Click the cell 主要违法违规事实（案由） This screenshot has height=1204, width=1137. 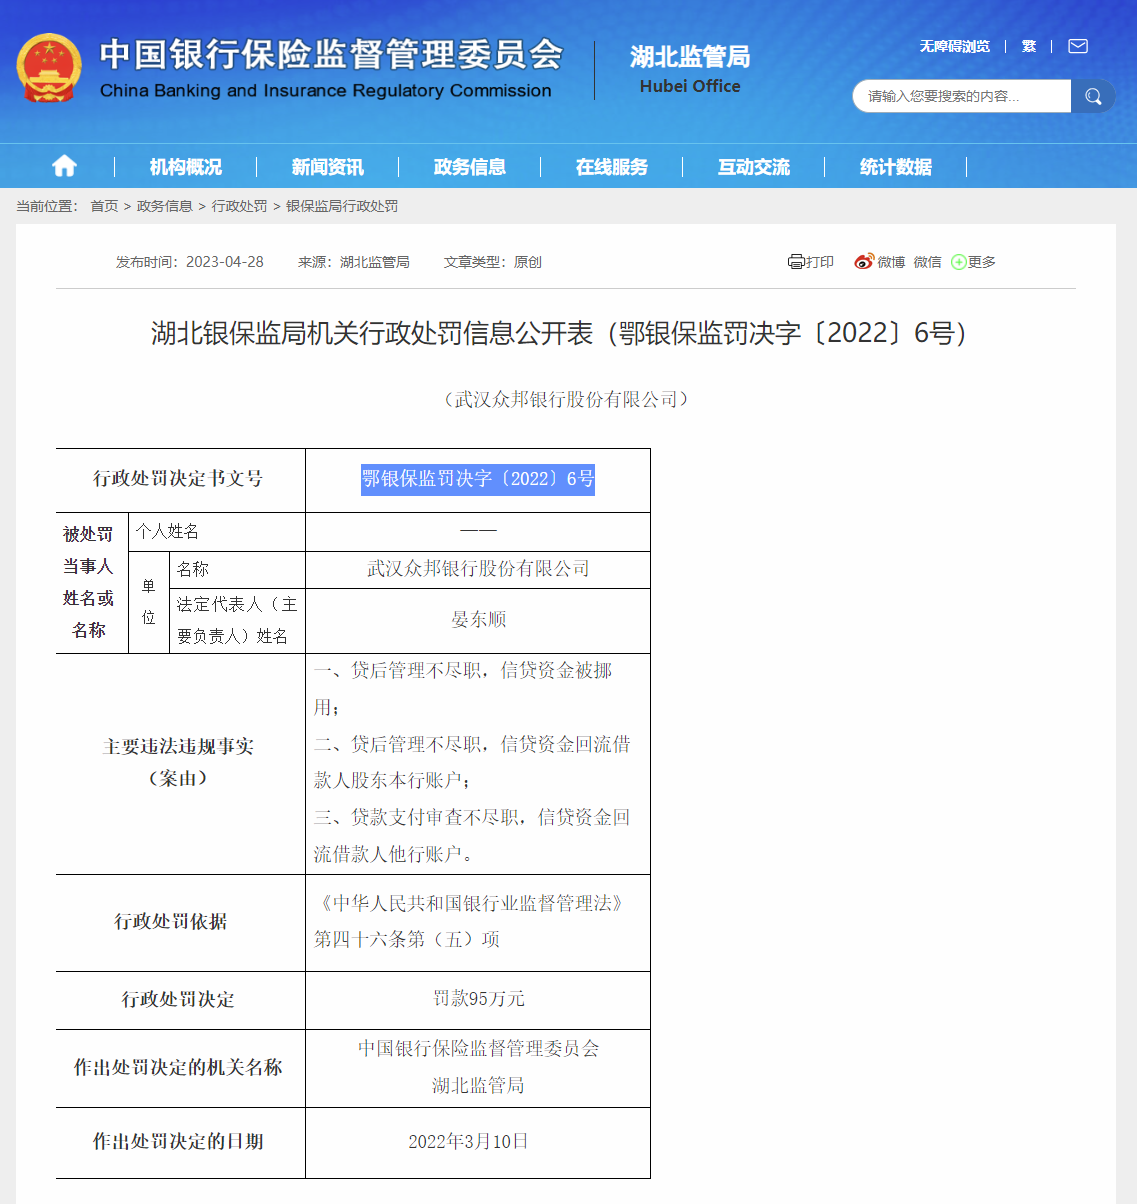tap(179, 762)
